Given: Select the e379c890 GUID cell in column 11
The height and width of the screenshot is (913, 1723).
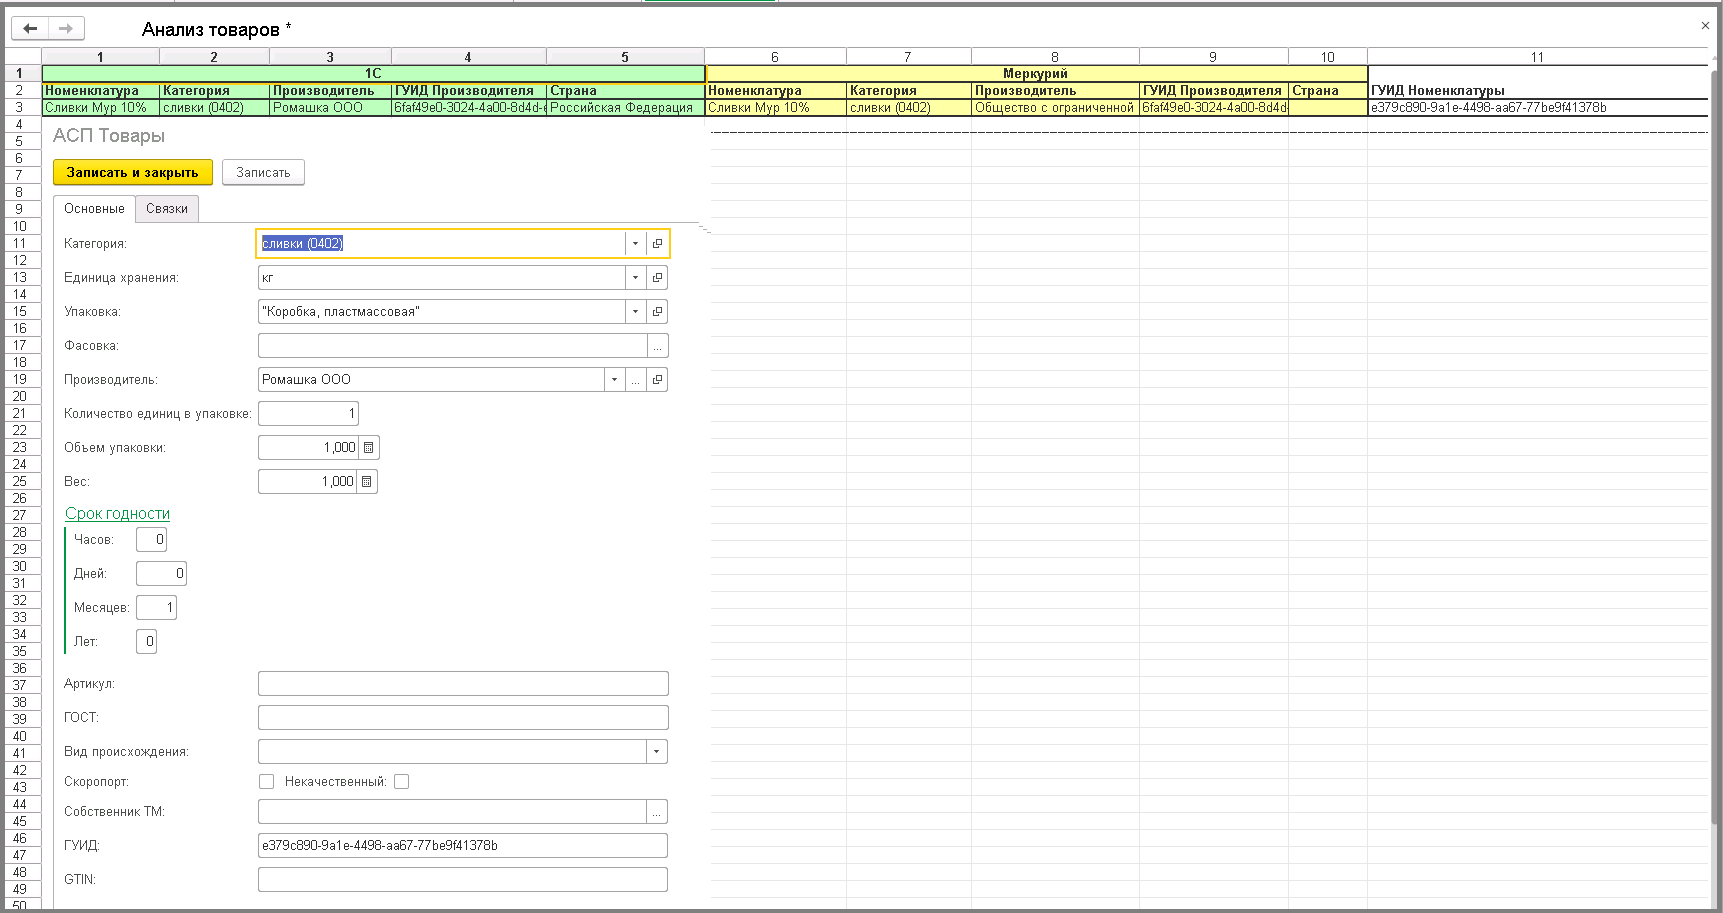Looking at the screenshot, I should point(1539,107).
